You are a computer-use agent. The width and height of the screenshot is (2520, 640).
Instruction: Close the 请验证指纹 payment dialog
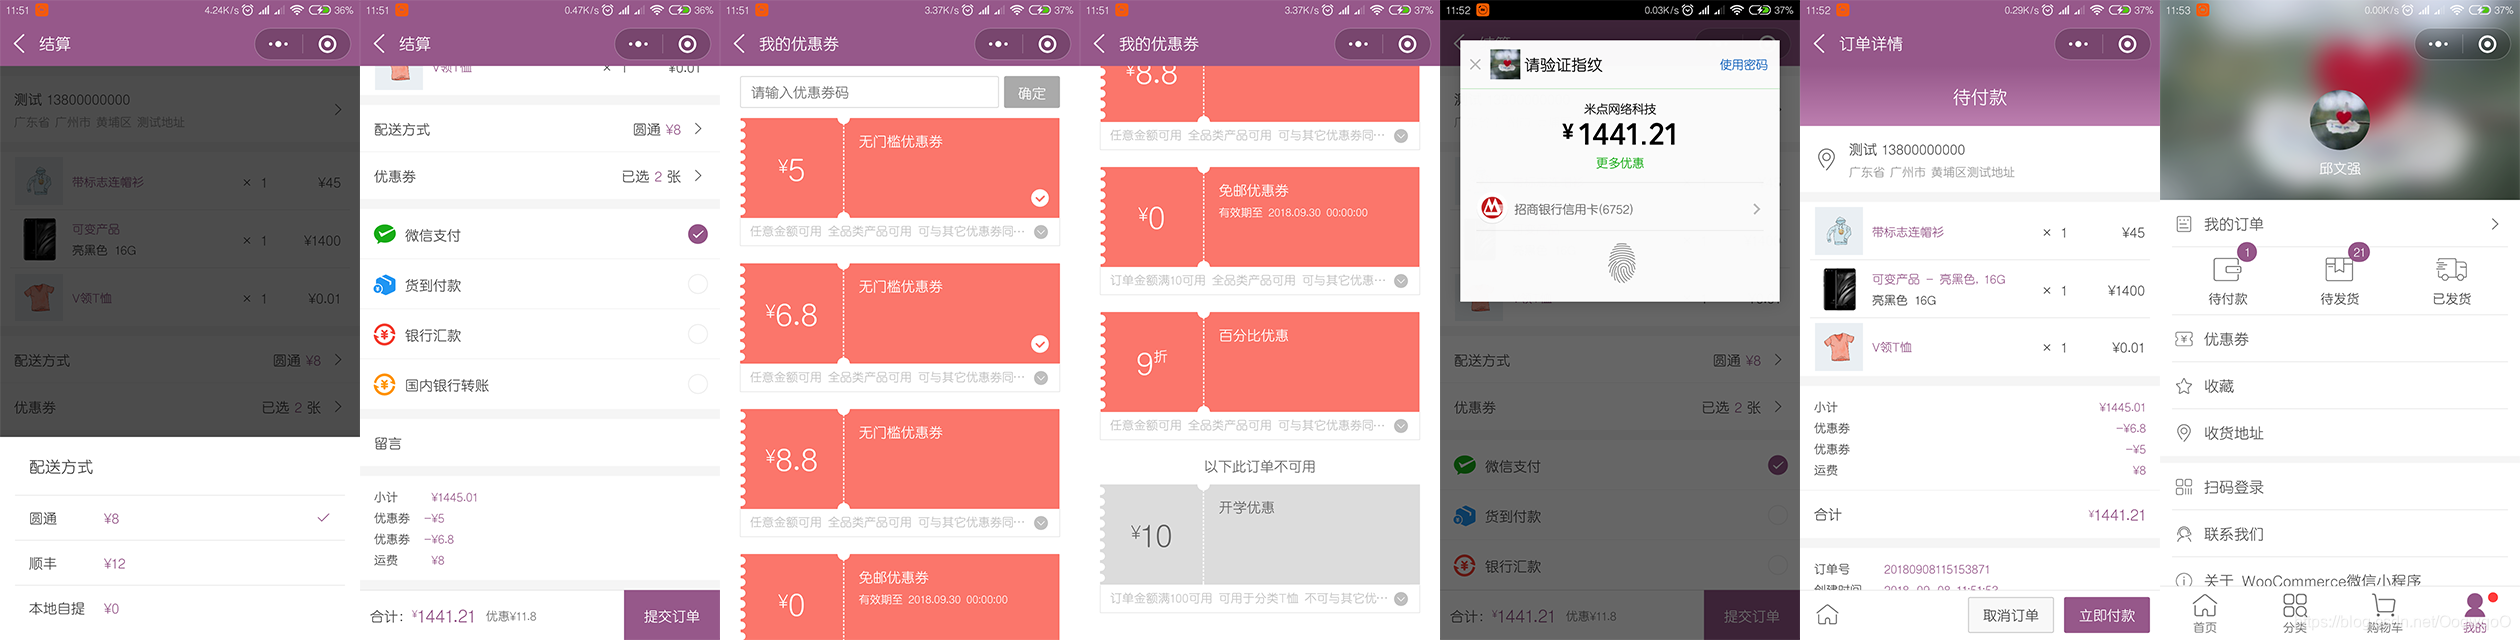[1475, 65]
